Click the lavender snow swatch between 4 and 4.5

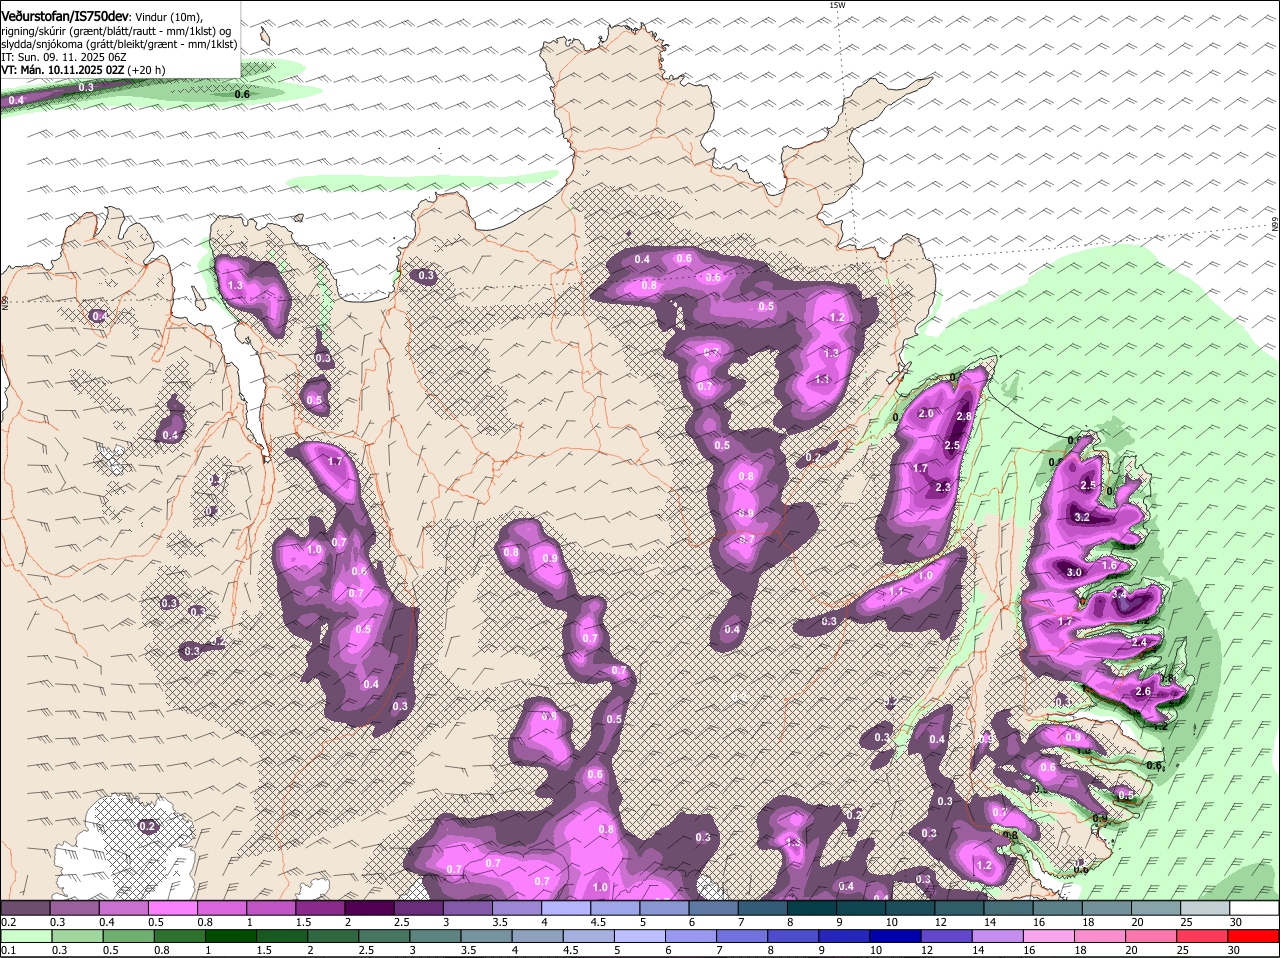tap(566, 908)
